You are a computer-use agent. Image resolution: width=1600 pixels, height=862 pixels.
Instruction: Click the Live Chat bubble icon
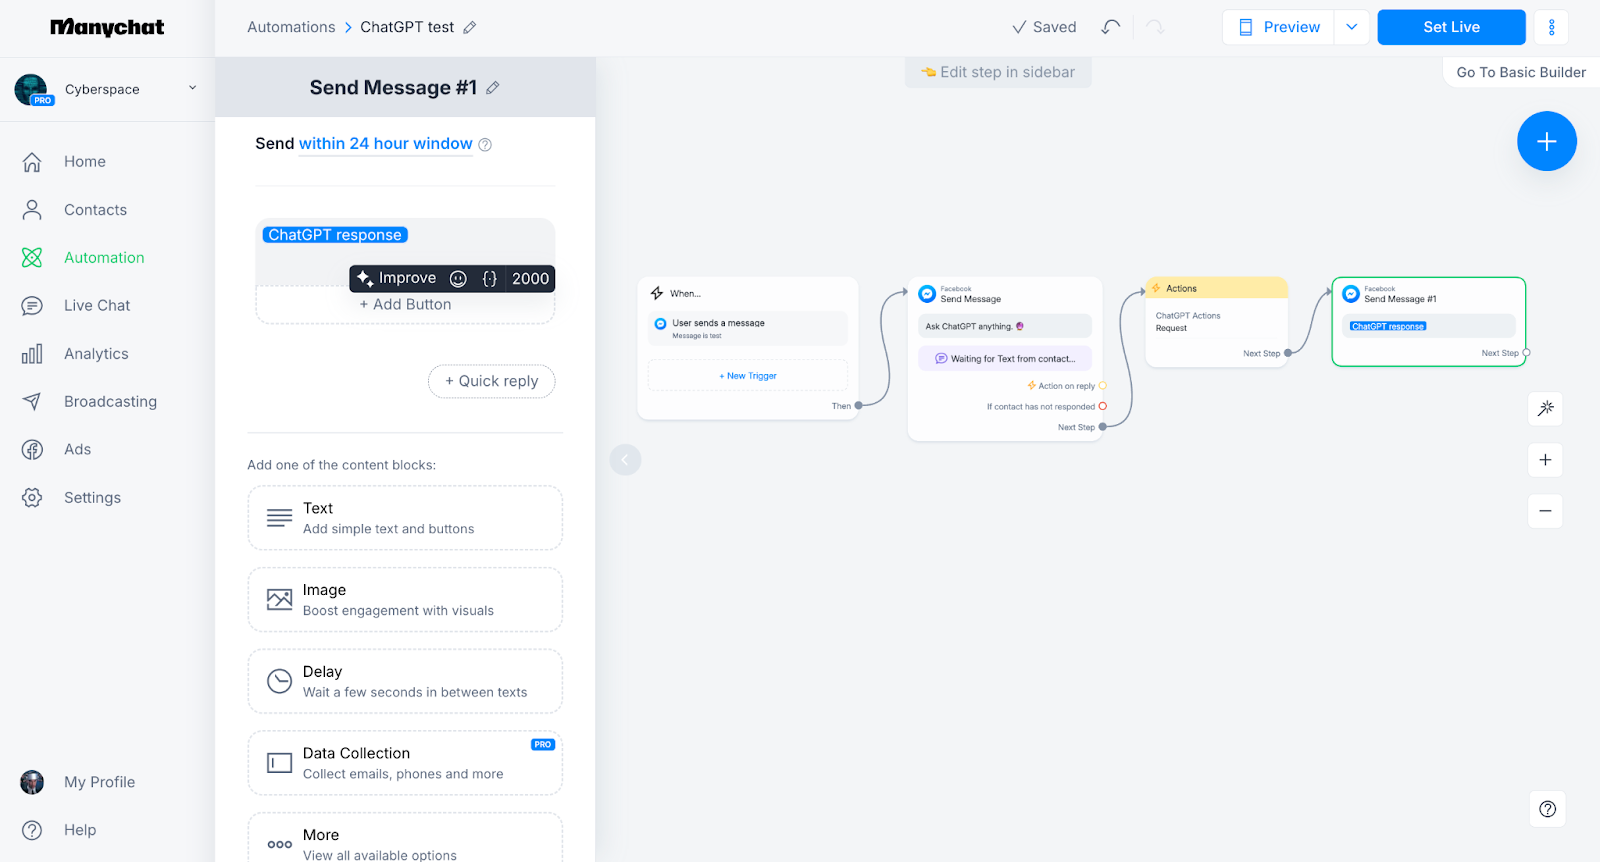click(x=32, y=305)
